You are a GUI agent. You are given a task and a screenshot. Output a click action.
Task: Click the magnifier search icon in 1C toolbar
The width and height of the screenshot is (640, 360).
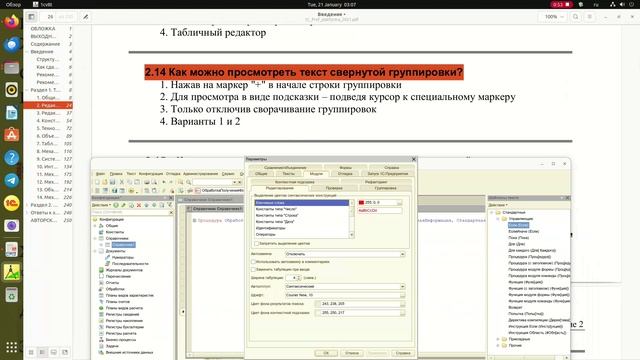coord(189,182)
